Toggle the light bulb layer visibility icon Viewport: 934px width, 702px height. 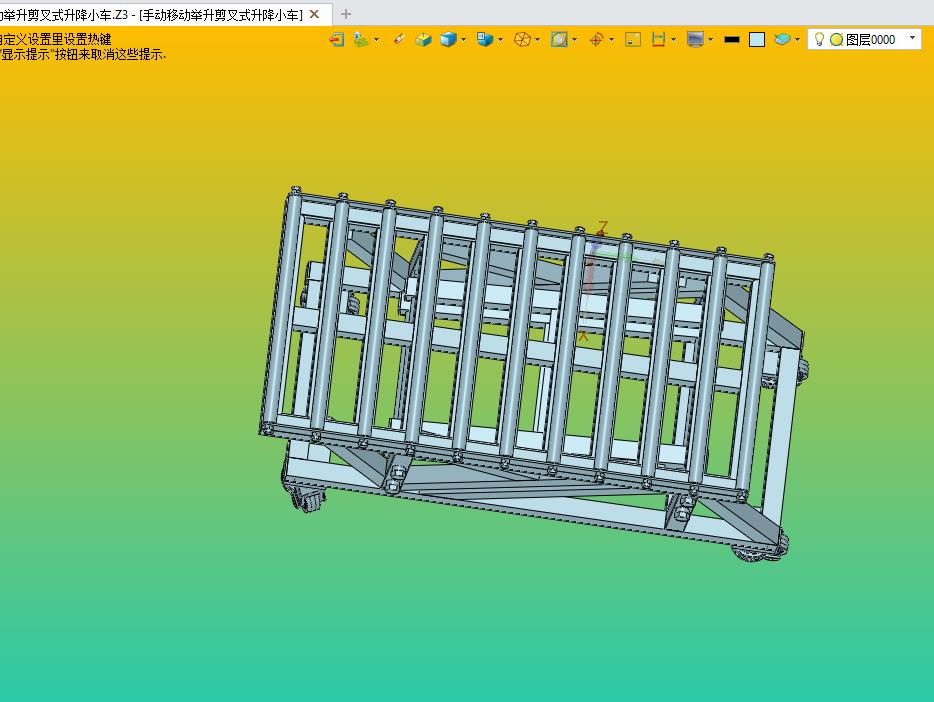(819, 39)
